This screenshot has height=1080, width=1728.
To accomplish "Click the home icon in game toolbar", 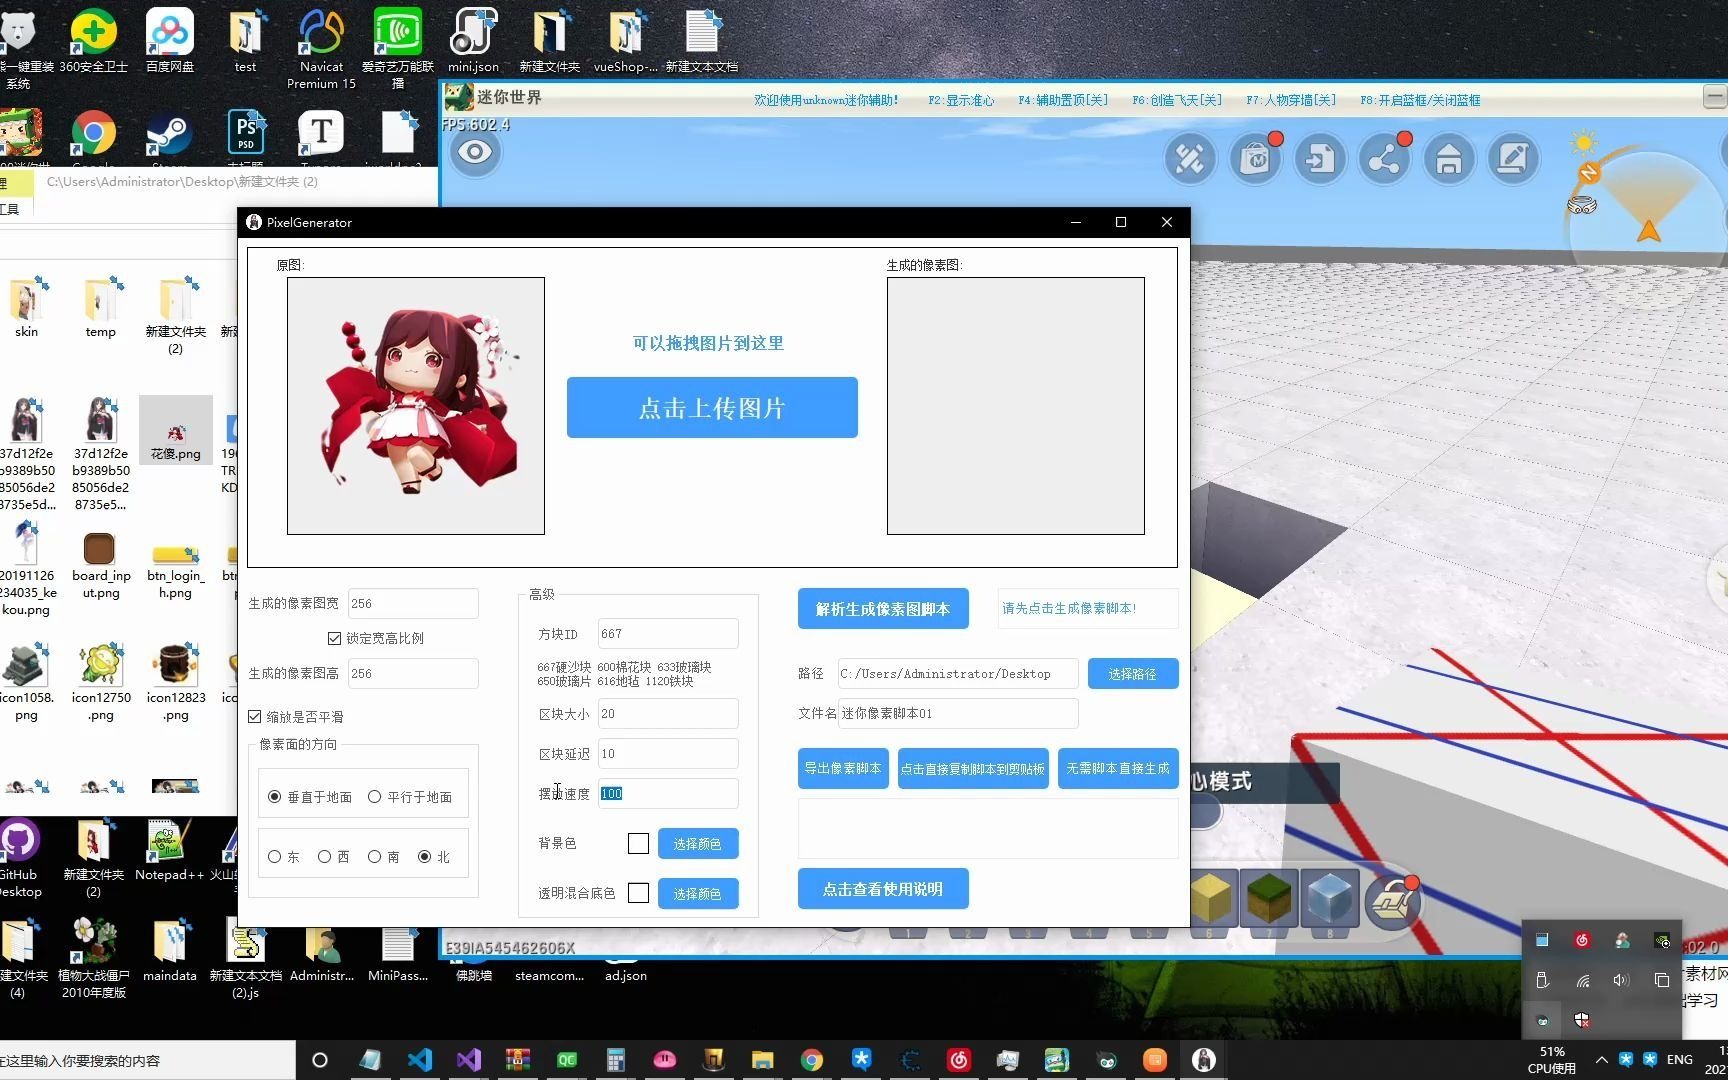I will click(x=1448, y=159).
